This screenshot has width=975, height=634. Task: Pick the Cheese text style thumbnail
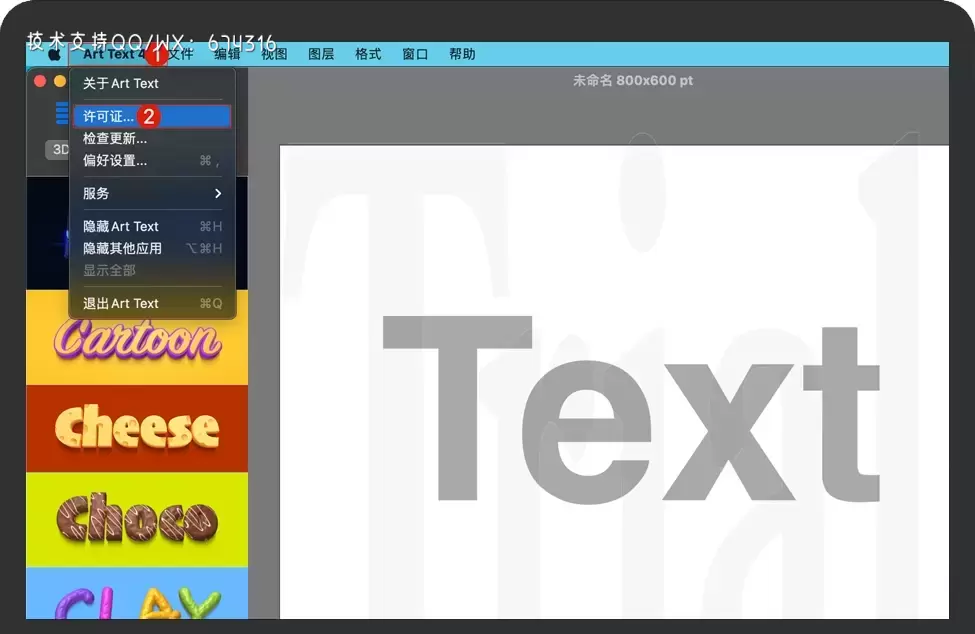pos(137,428)
